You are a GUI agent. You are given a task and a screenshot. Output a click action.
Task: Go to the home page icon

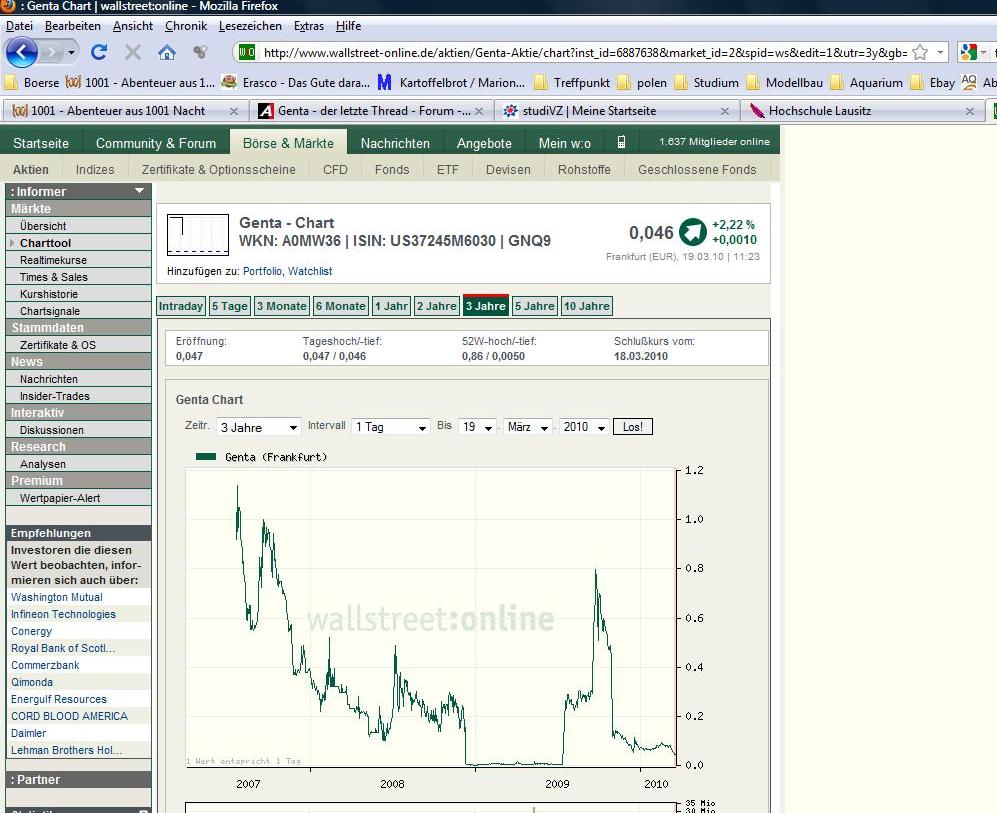(167, 52)
